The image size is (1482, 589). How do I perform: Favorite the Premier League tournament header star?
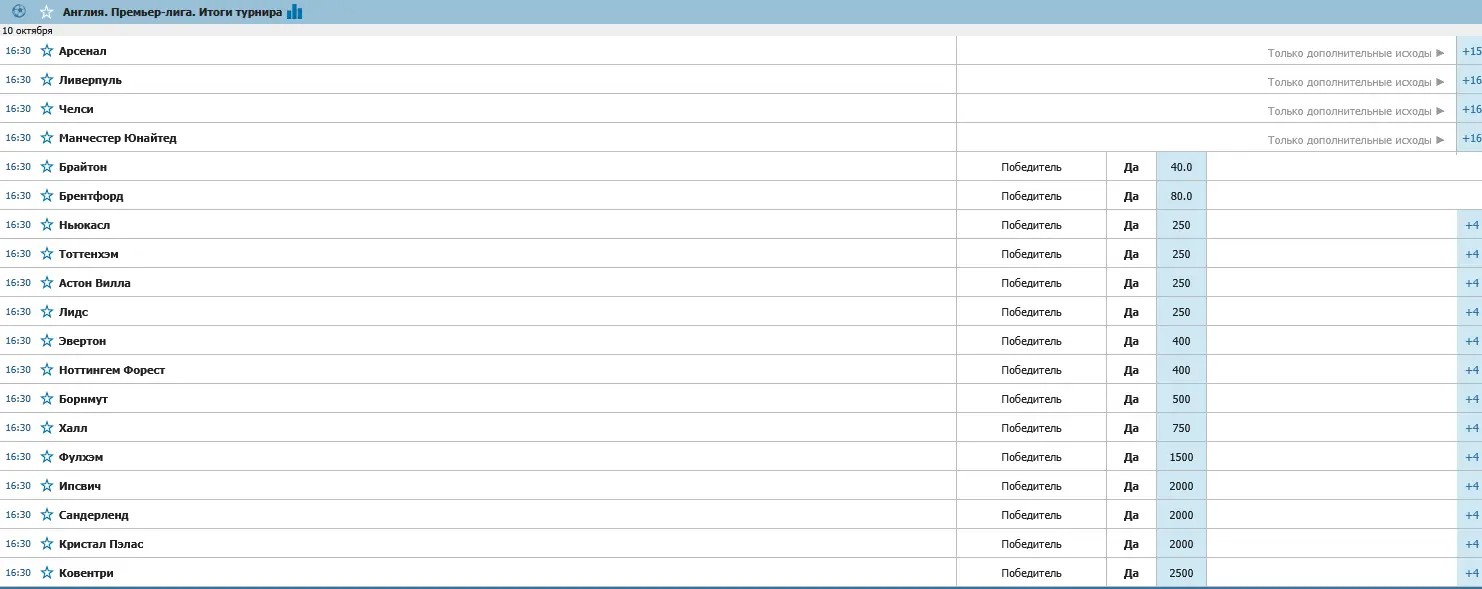pyautogui.click(x=47, y=12)
